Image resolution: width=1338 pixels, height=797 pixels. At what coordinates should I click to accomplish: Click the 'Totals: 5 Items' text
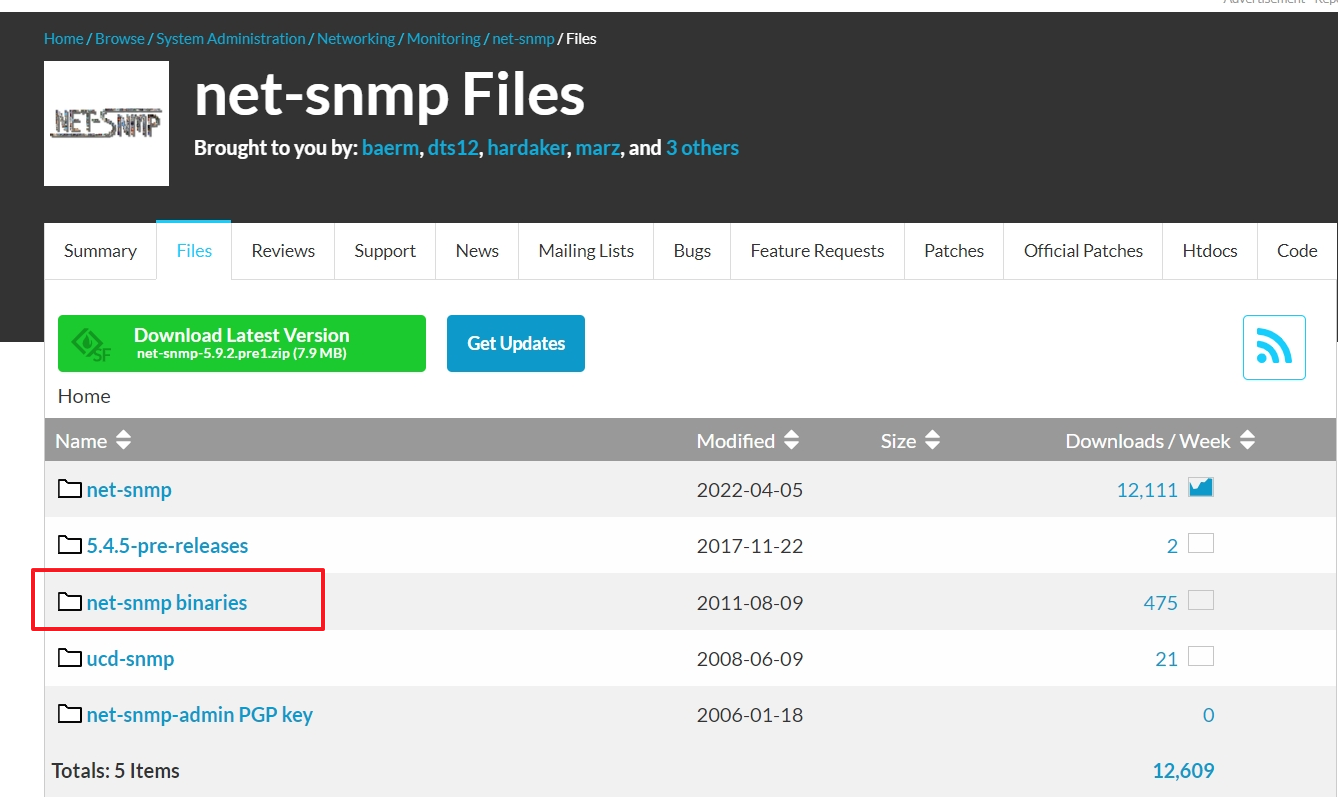(116, 771)
